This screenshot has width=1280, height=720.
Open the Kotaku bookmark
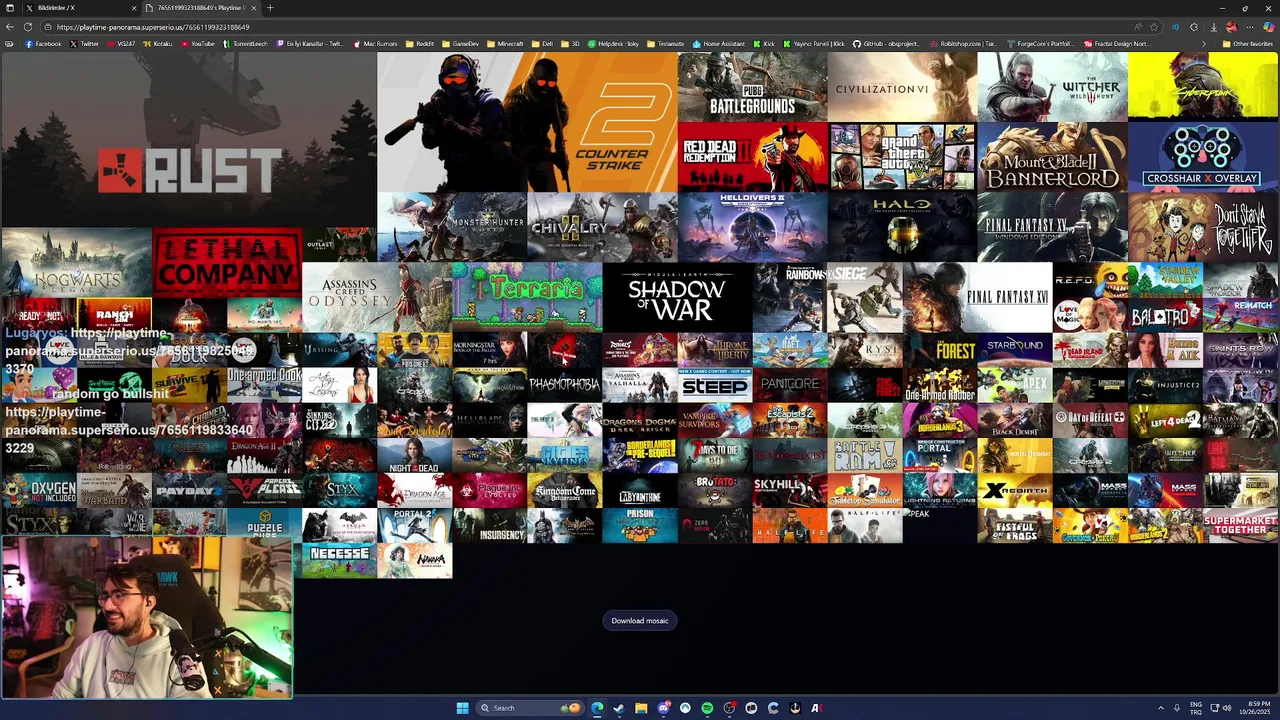pyautogui.click(x=157, y=44)
